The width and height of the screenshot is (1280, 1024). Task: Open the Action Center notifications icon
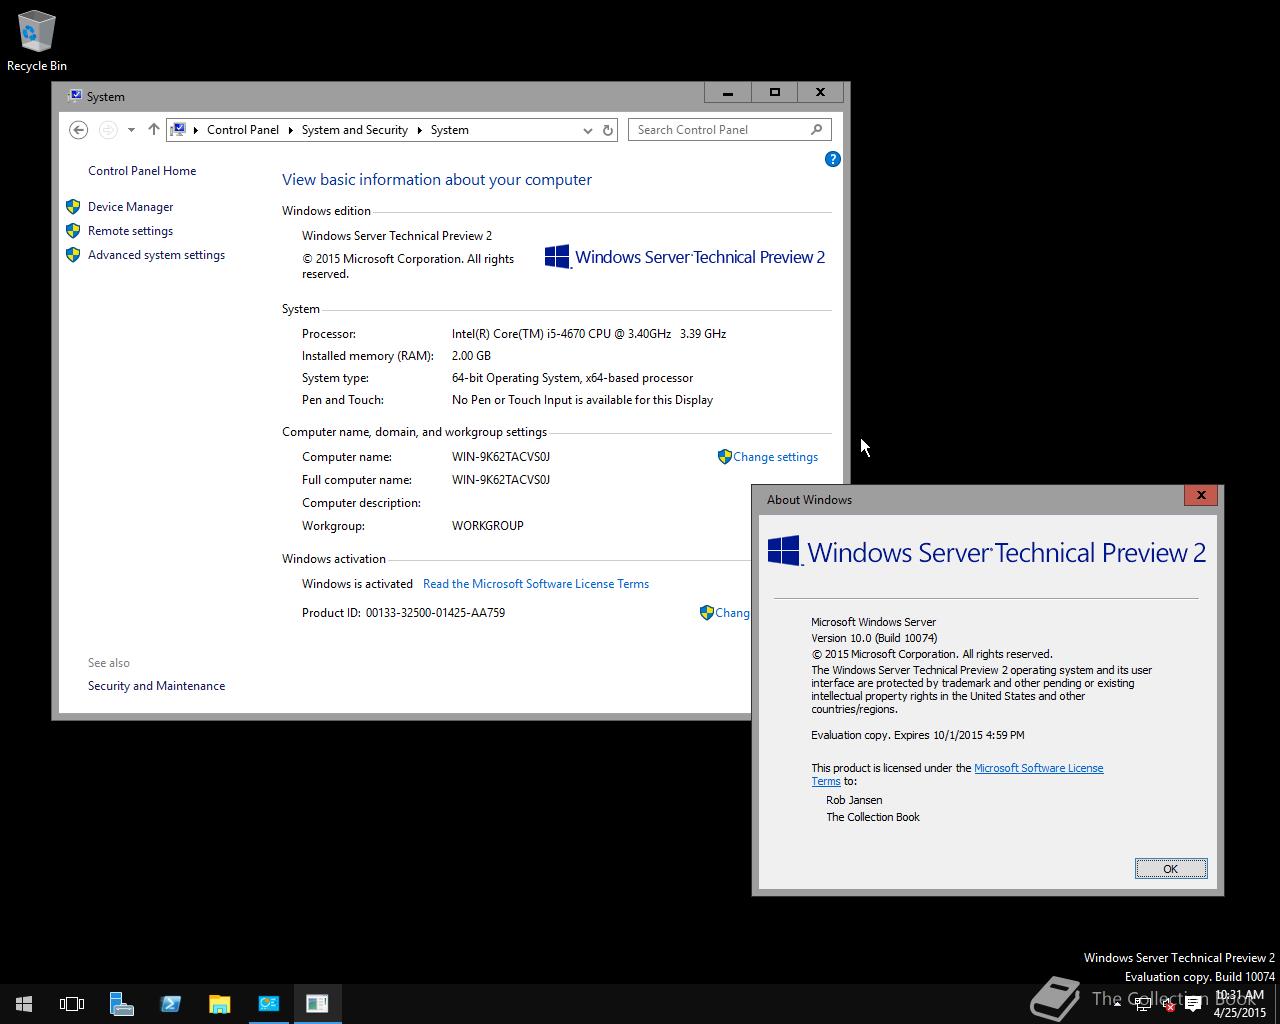pyautogui.click(x=1193, y=1005)
